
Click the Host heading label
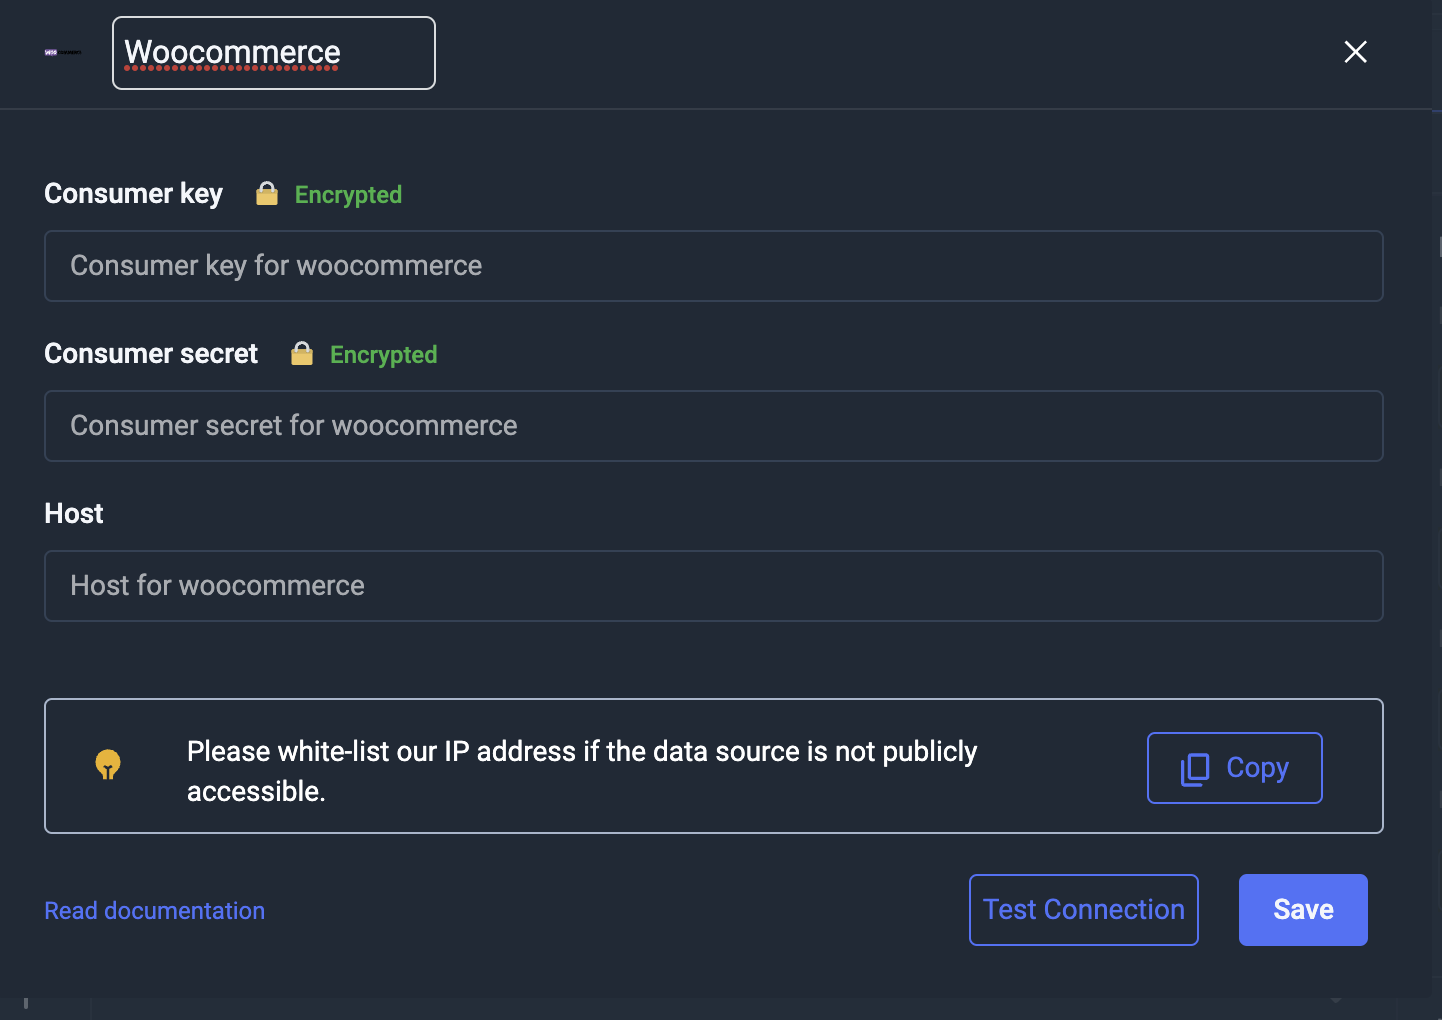click(74, 514)
